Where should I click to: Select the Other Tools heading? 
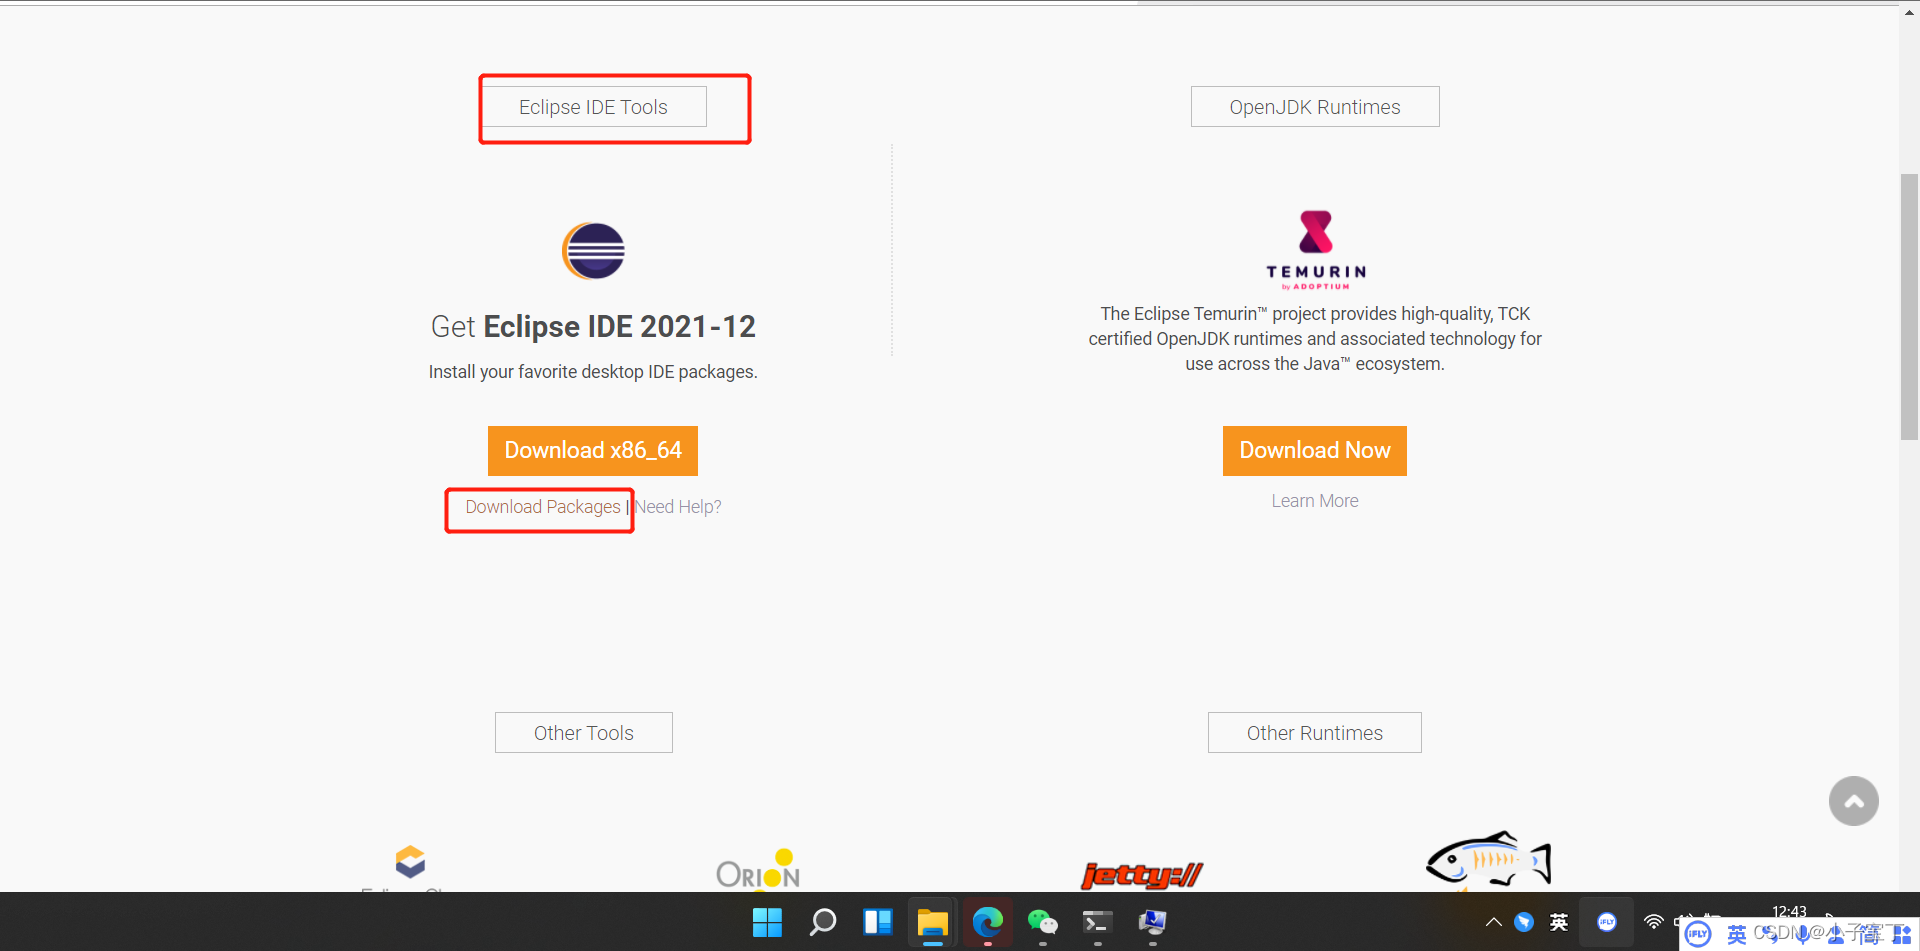pyautogui.click(x=584, y=733)
